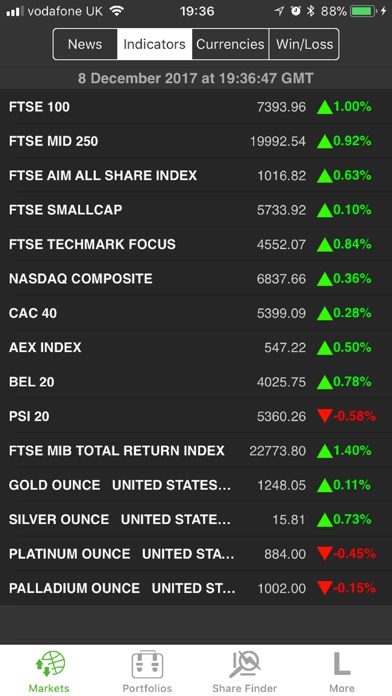Tap the green up arrow for FTSE 100
The width and height of the screenshot is (392, 696).
(325, 107)
